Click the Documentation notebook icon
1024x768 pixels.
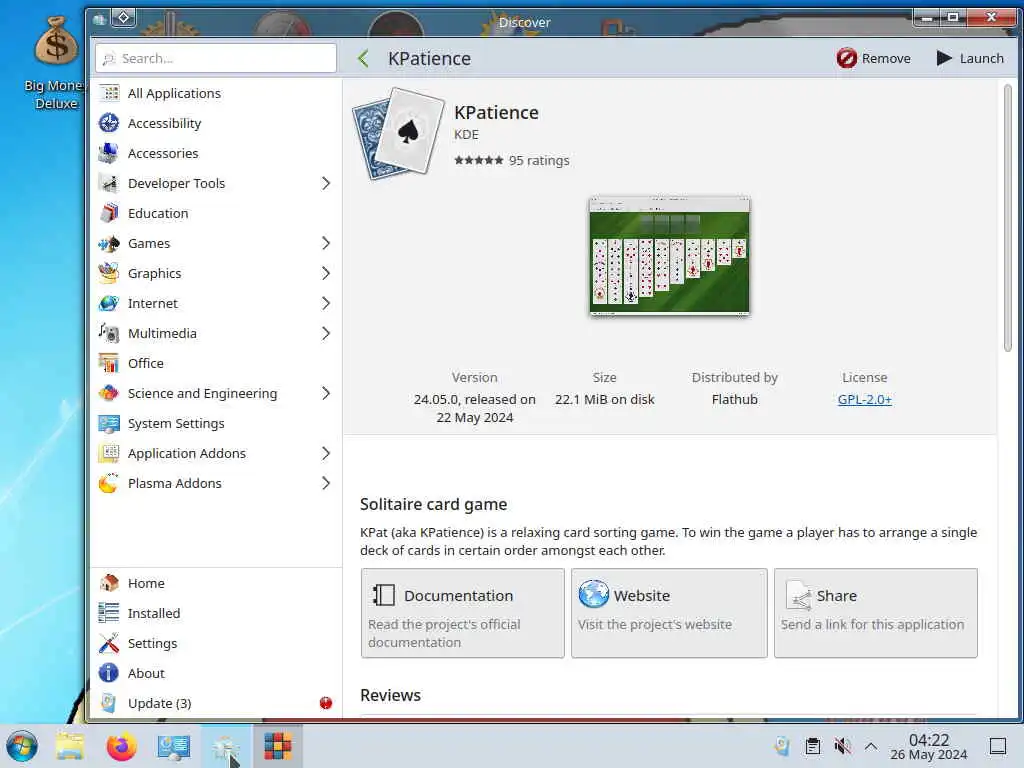[384, 596]
